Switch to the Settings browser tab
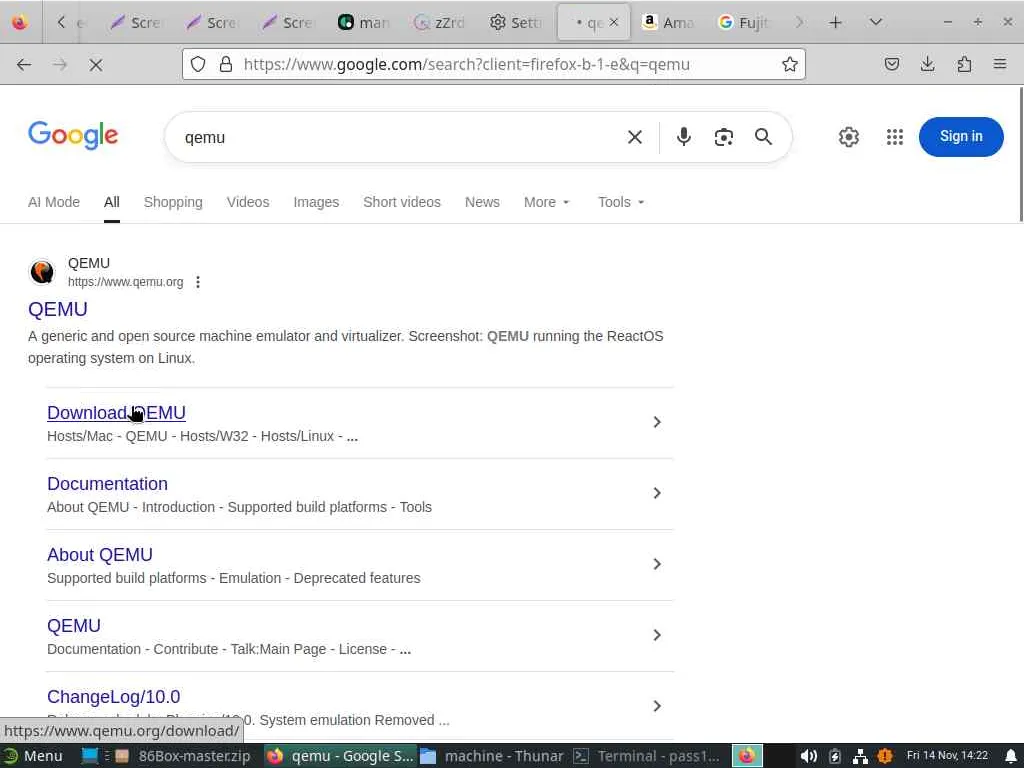 tap(516, 23)
